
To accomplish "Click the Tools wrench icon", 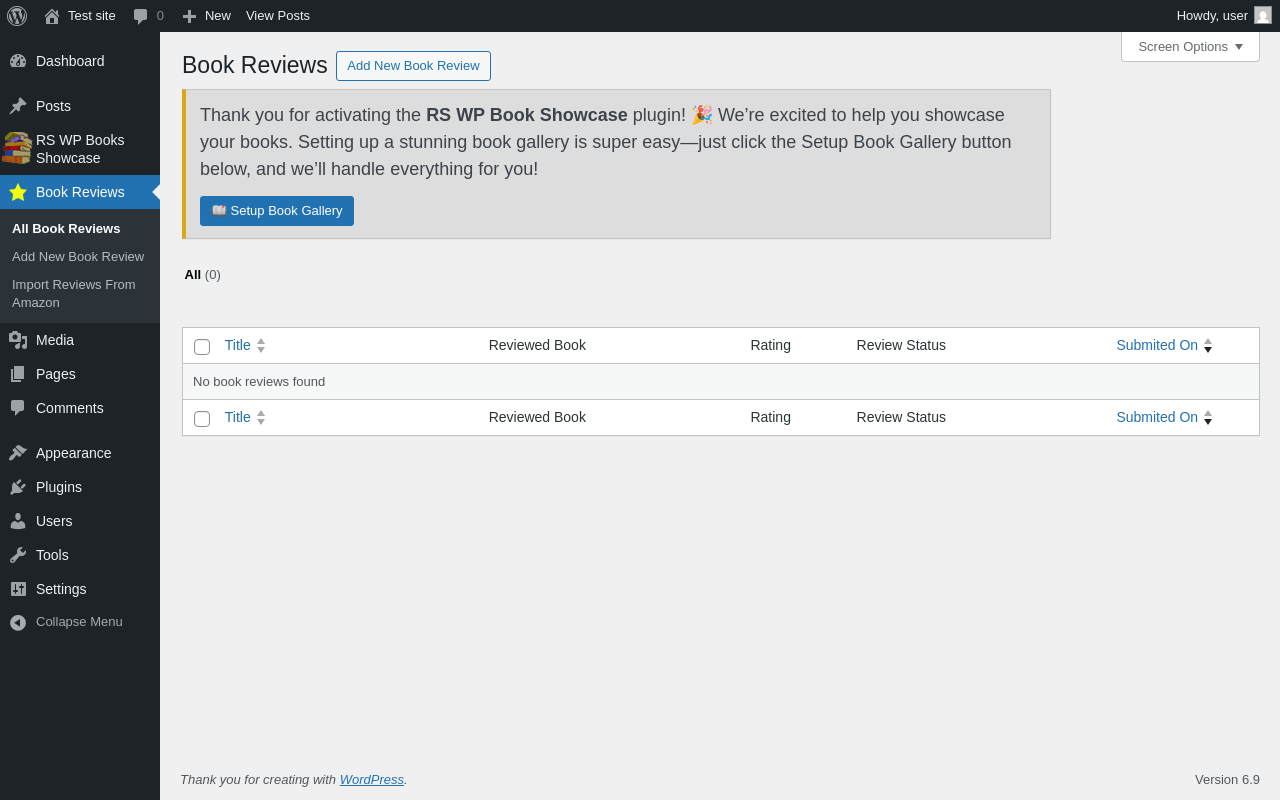I will [18, 555].
